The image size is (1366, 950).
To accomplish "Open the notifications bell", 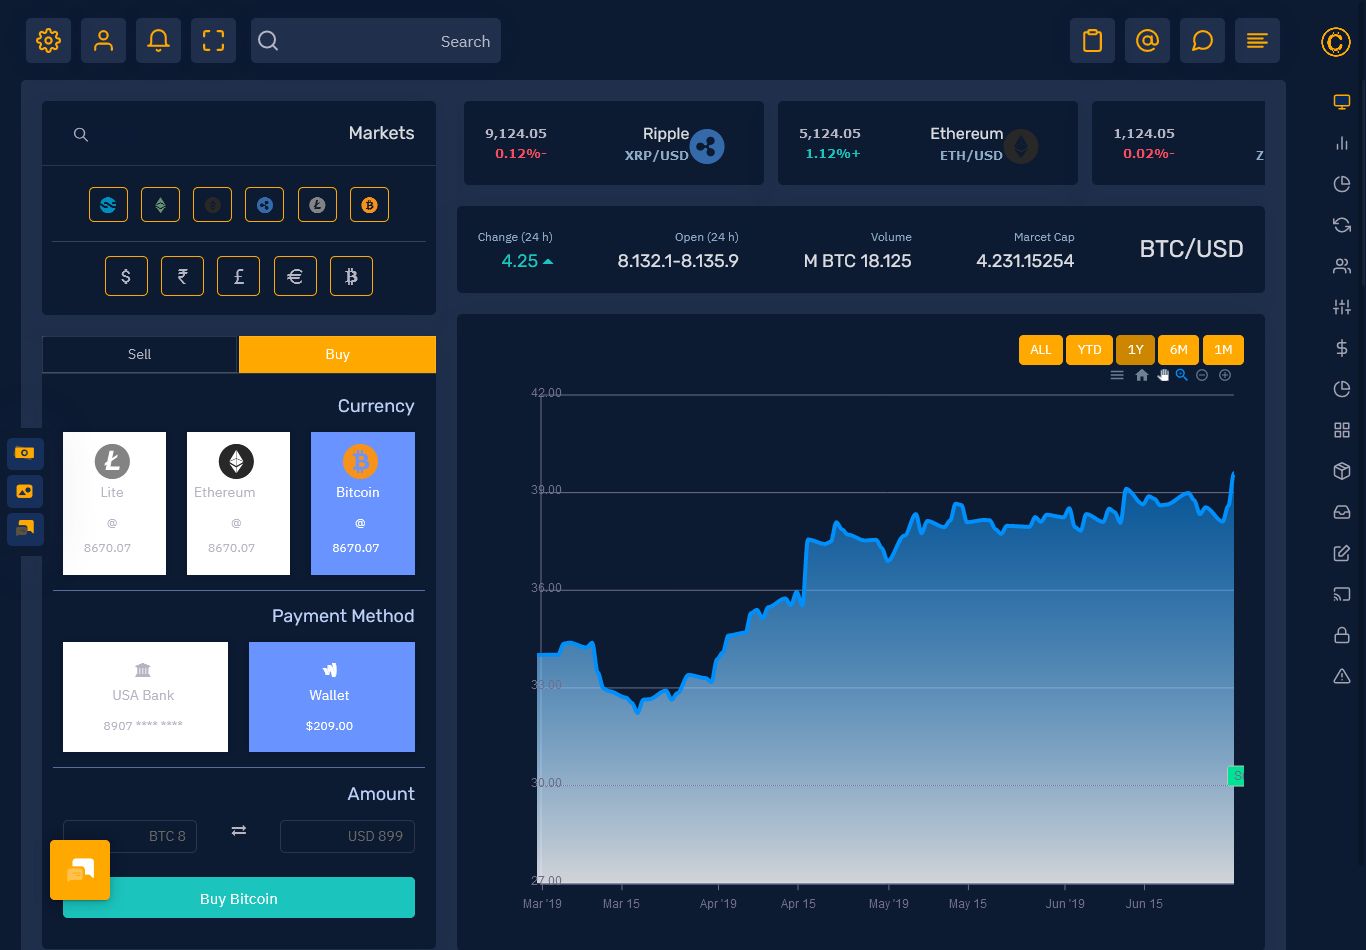I will [158, 41].
